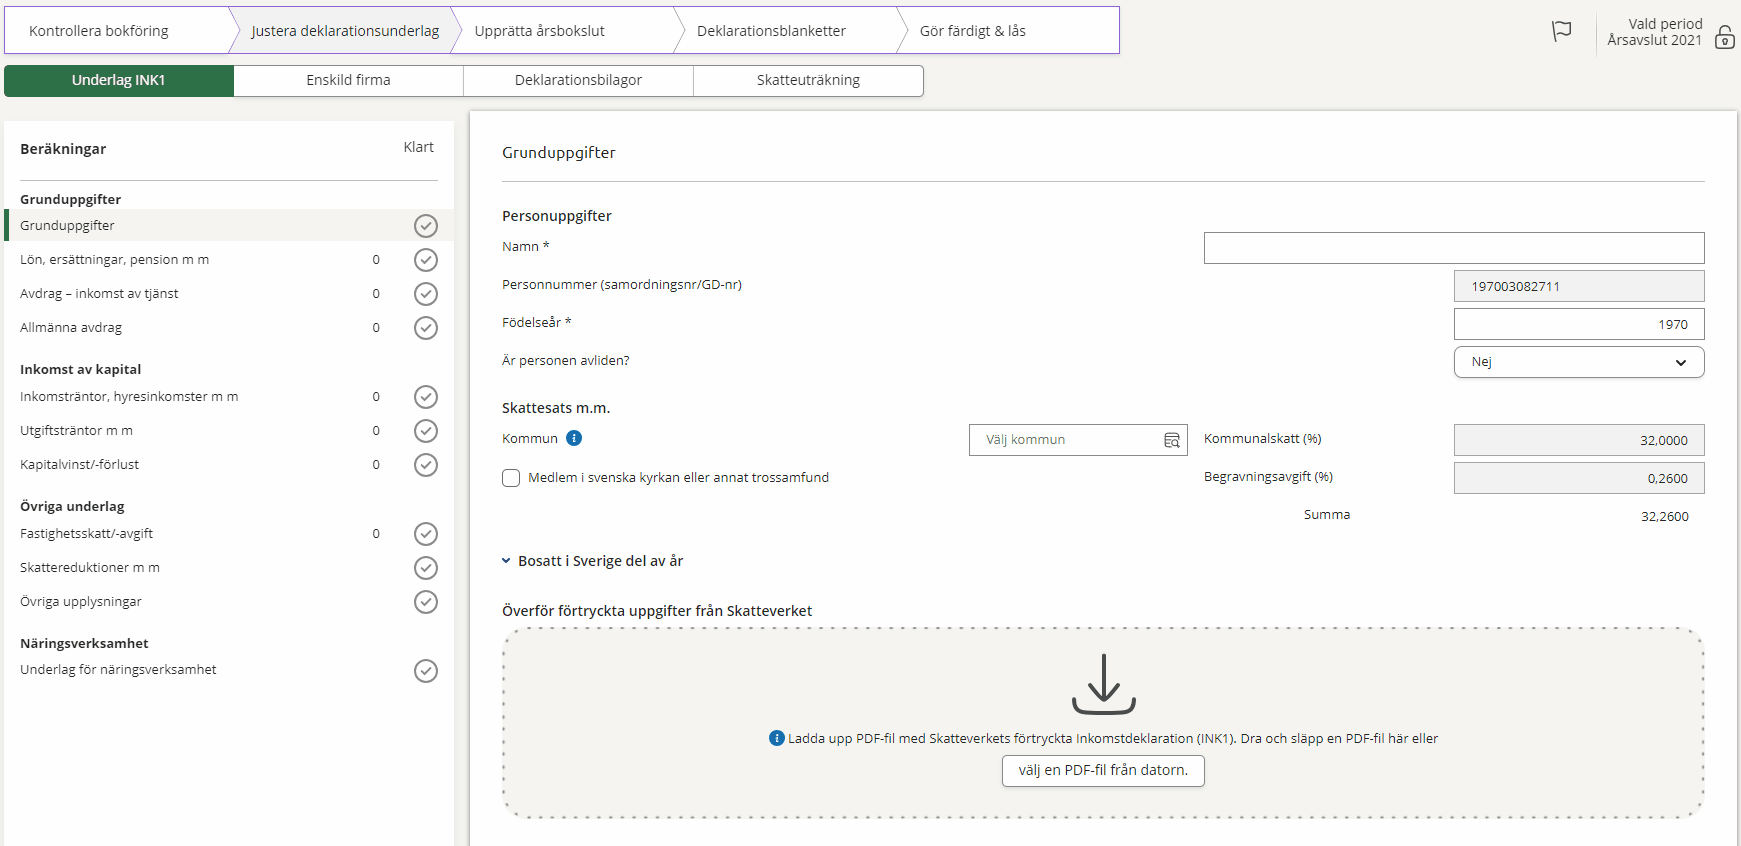The width and height of the screenshot is (1741, 846).
Task: Click välj en PDF-fil från datorn button
Action: coord(1103,770)
